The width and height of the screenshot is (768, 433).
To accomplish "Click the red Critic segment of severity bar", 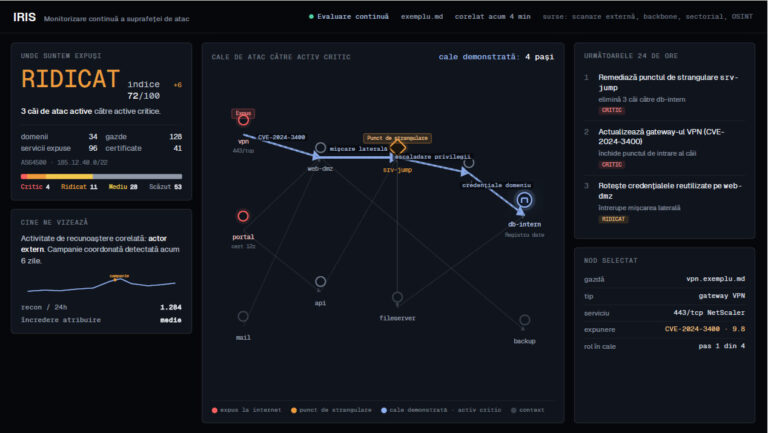I will click(x=24, y=176).
